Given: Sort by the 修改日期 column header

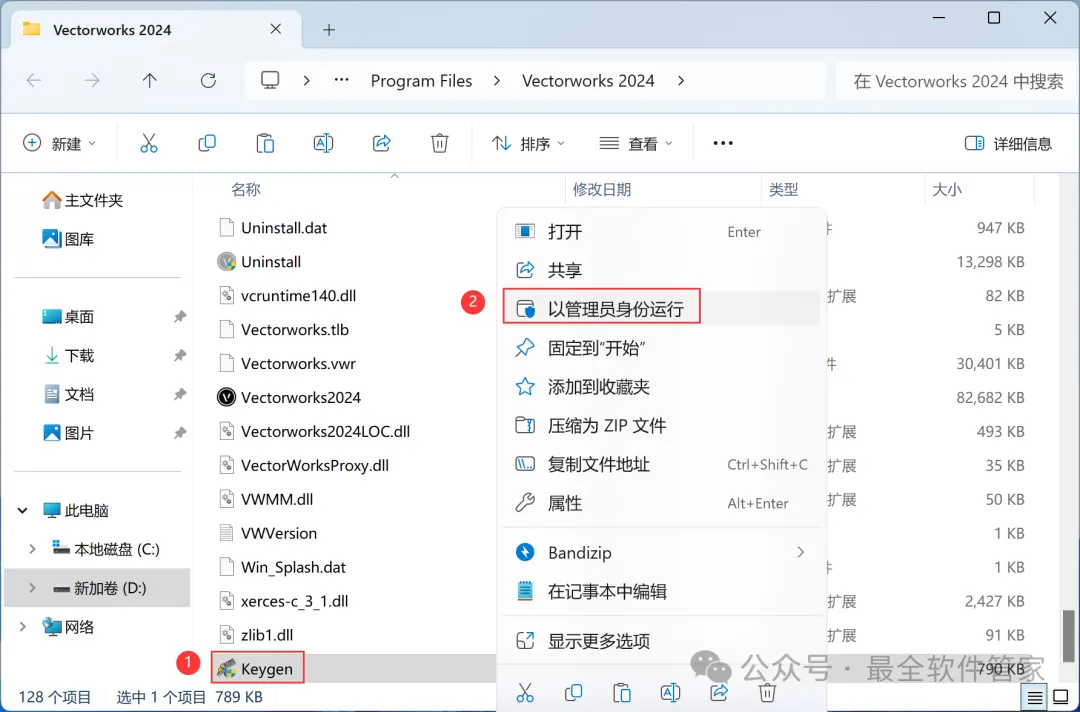Looking at the screenshot, I should point(602,189).
